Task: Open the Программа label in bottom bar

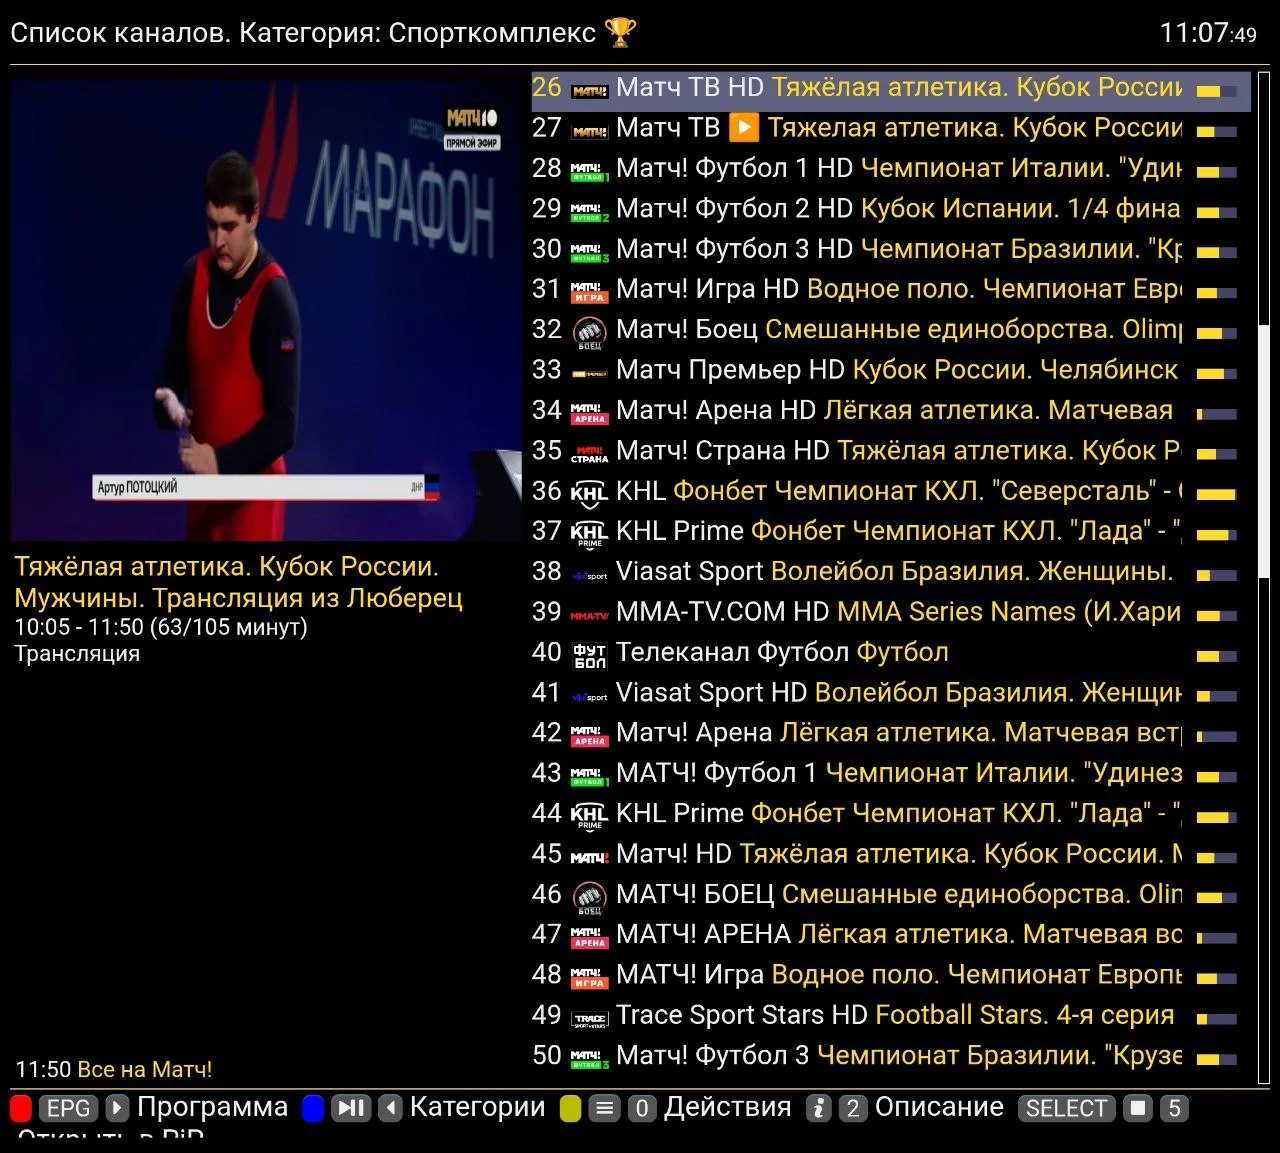Action: pos(212,1107)
